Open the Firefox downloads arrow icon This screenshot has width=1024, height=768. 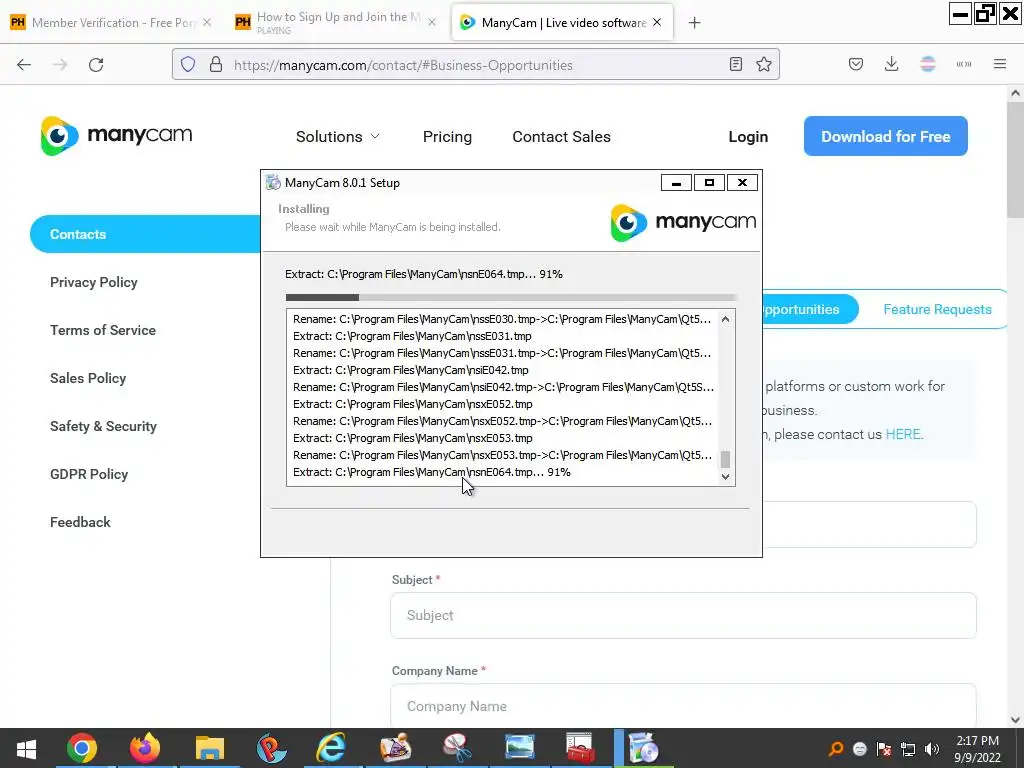pos(891,64)
